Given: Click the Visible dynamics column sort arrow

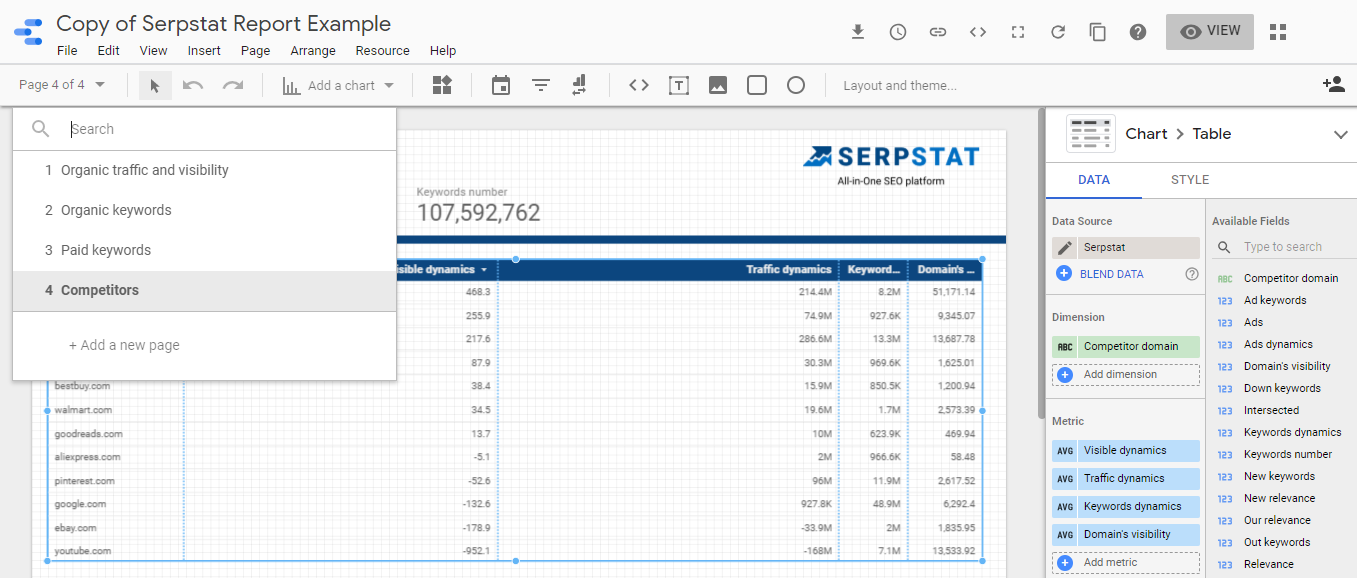Looking at the screenshot, I should pos(484,270).
